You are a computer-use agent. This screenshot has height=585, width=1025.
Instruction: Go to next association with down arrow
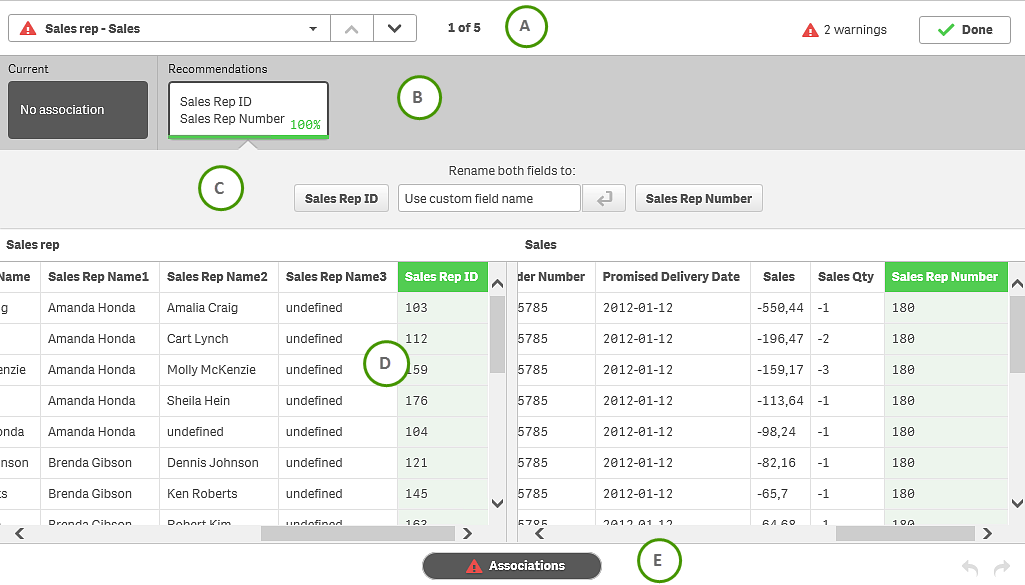[395, 29]
